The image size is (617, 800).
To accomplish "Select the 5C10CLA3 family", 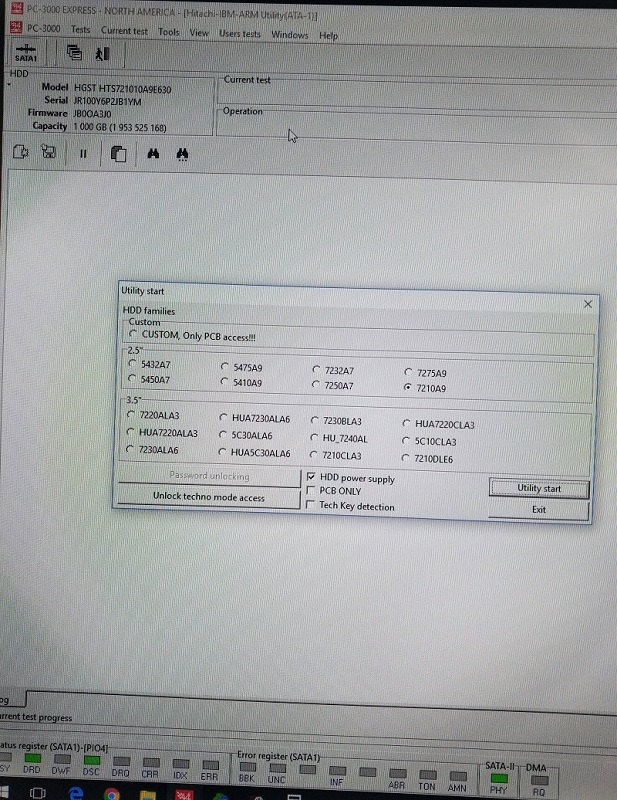I will click(430, 441).
